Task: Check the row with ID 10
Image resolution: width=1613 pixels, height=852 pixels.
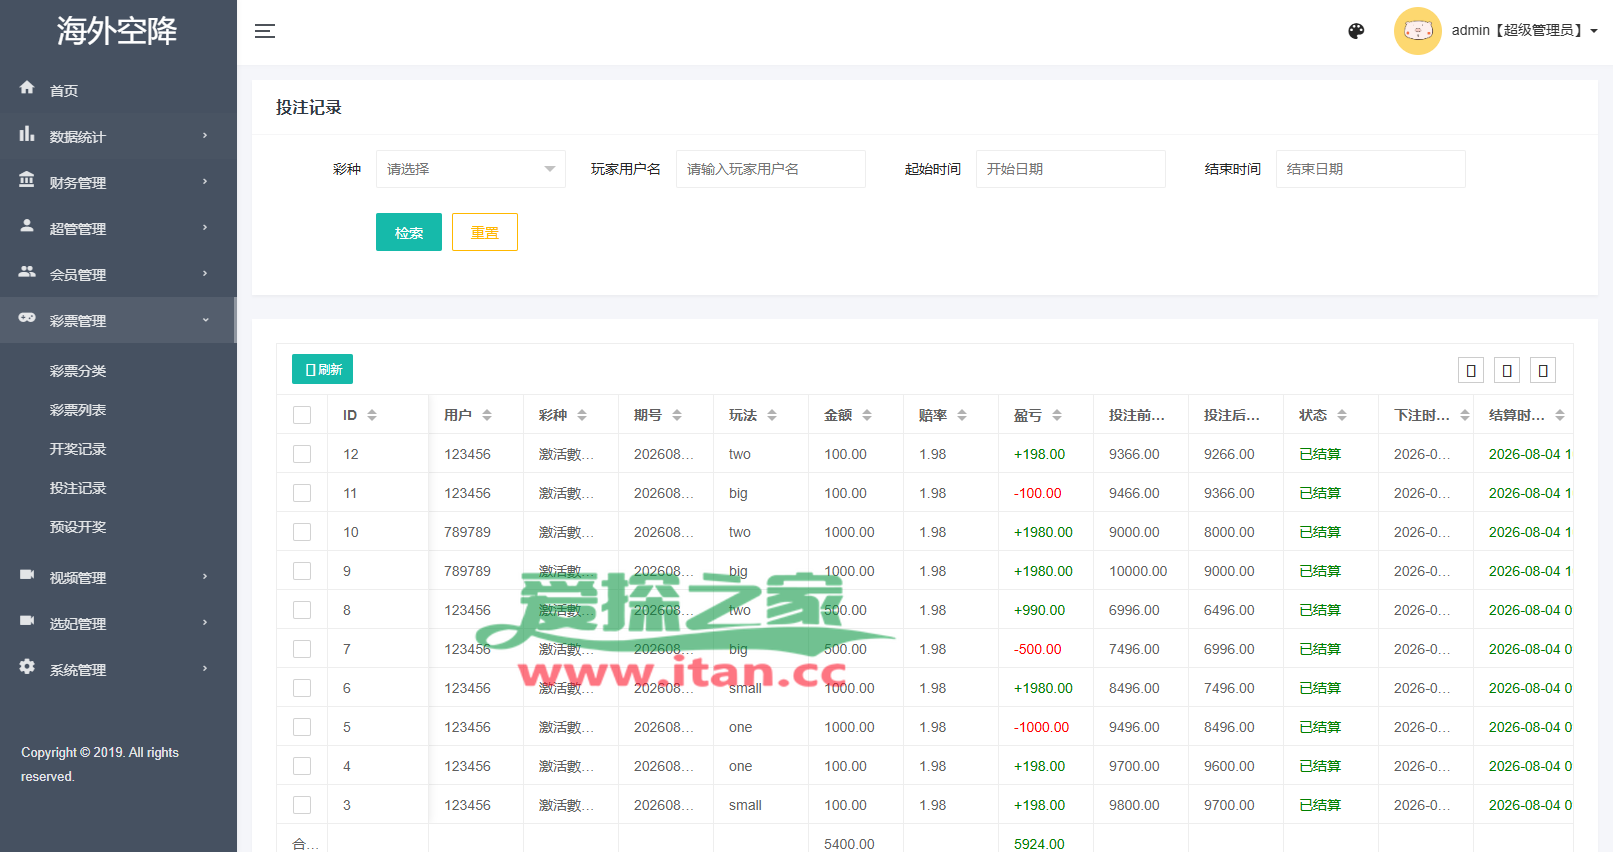Action: click(302, 532)
